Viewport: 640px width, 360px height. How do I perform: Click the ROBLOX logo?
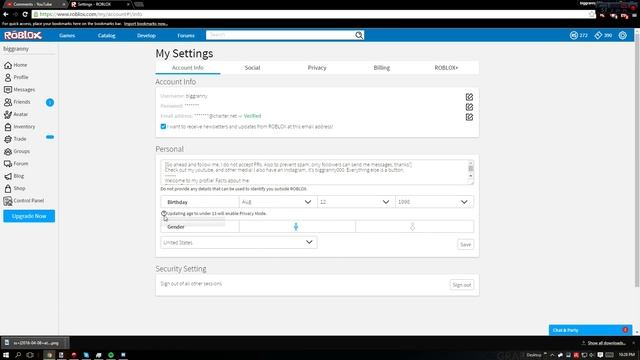[x=23, y=36]
